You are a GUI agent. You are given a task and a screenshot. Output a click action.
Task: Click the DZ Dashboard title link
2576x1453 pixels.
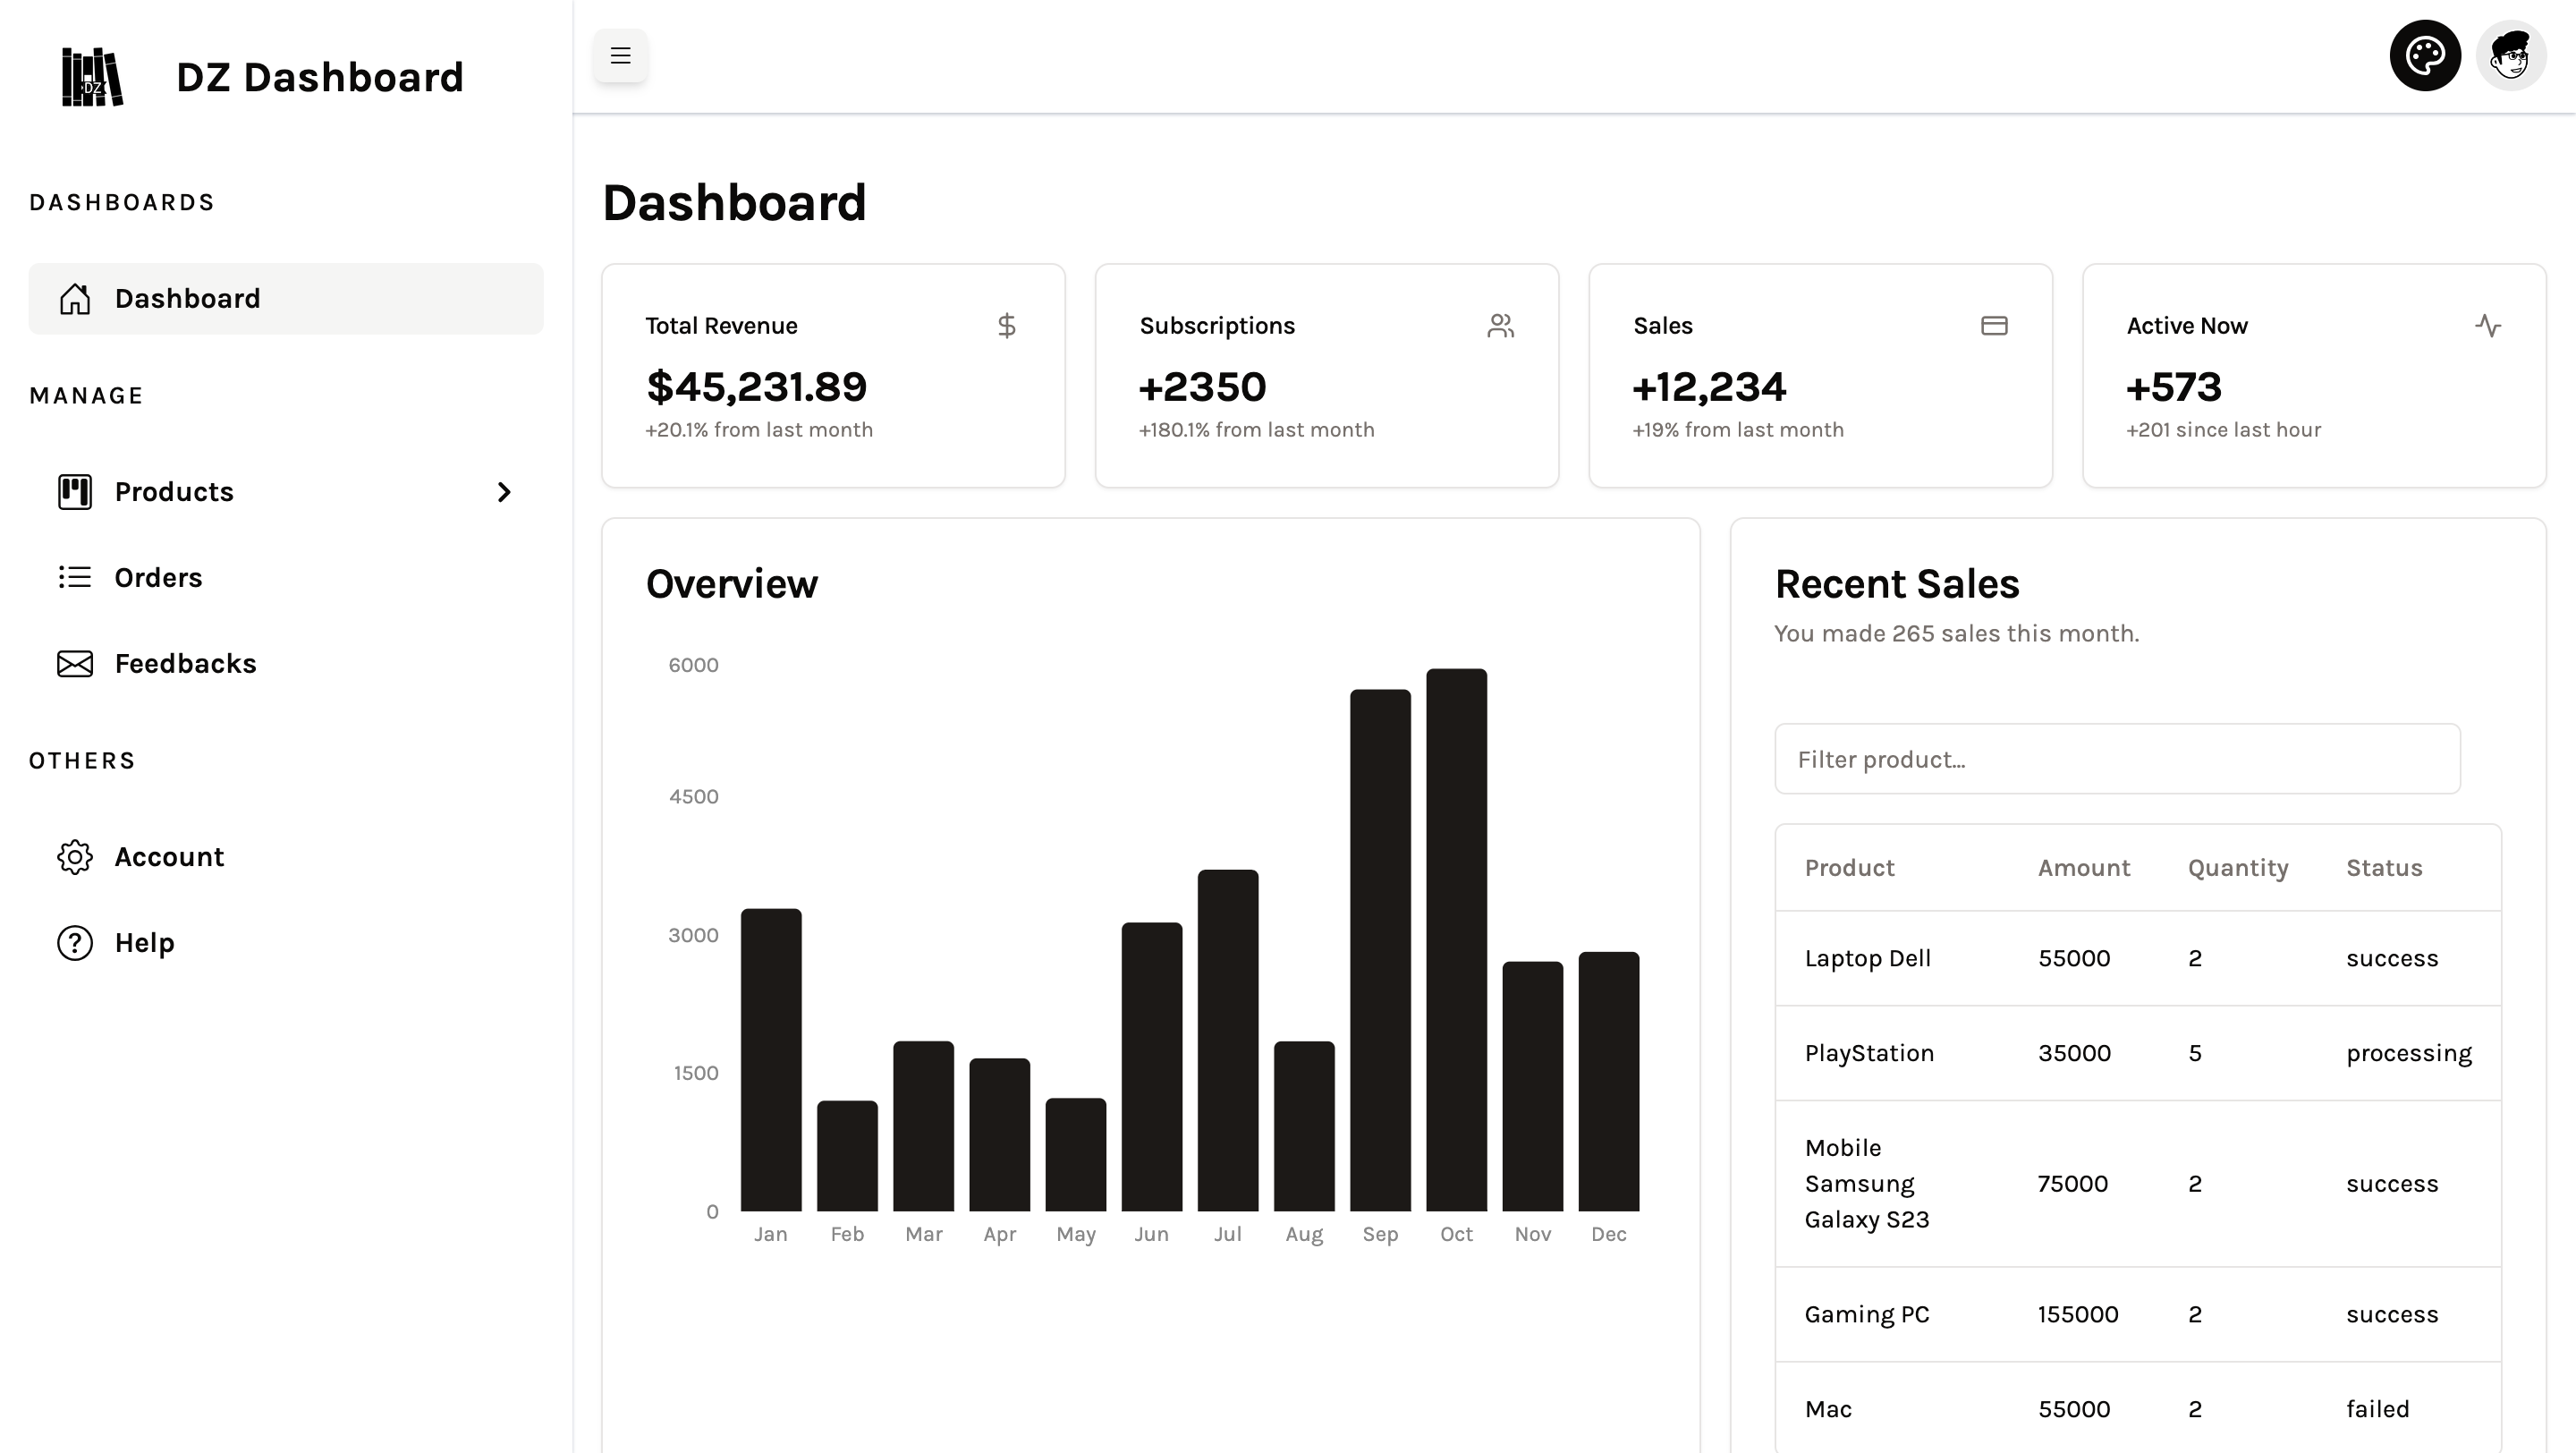[x=320, y=77]
